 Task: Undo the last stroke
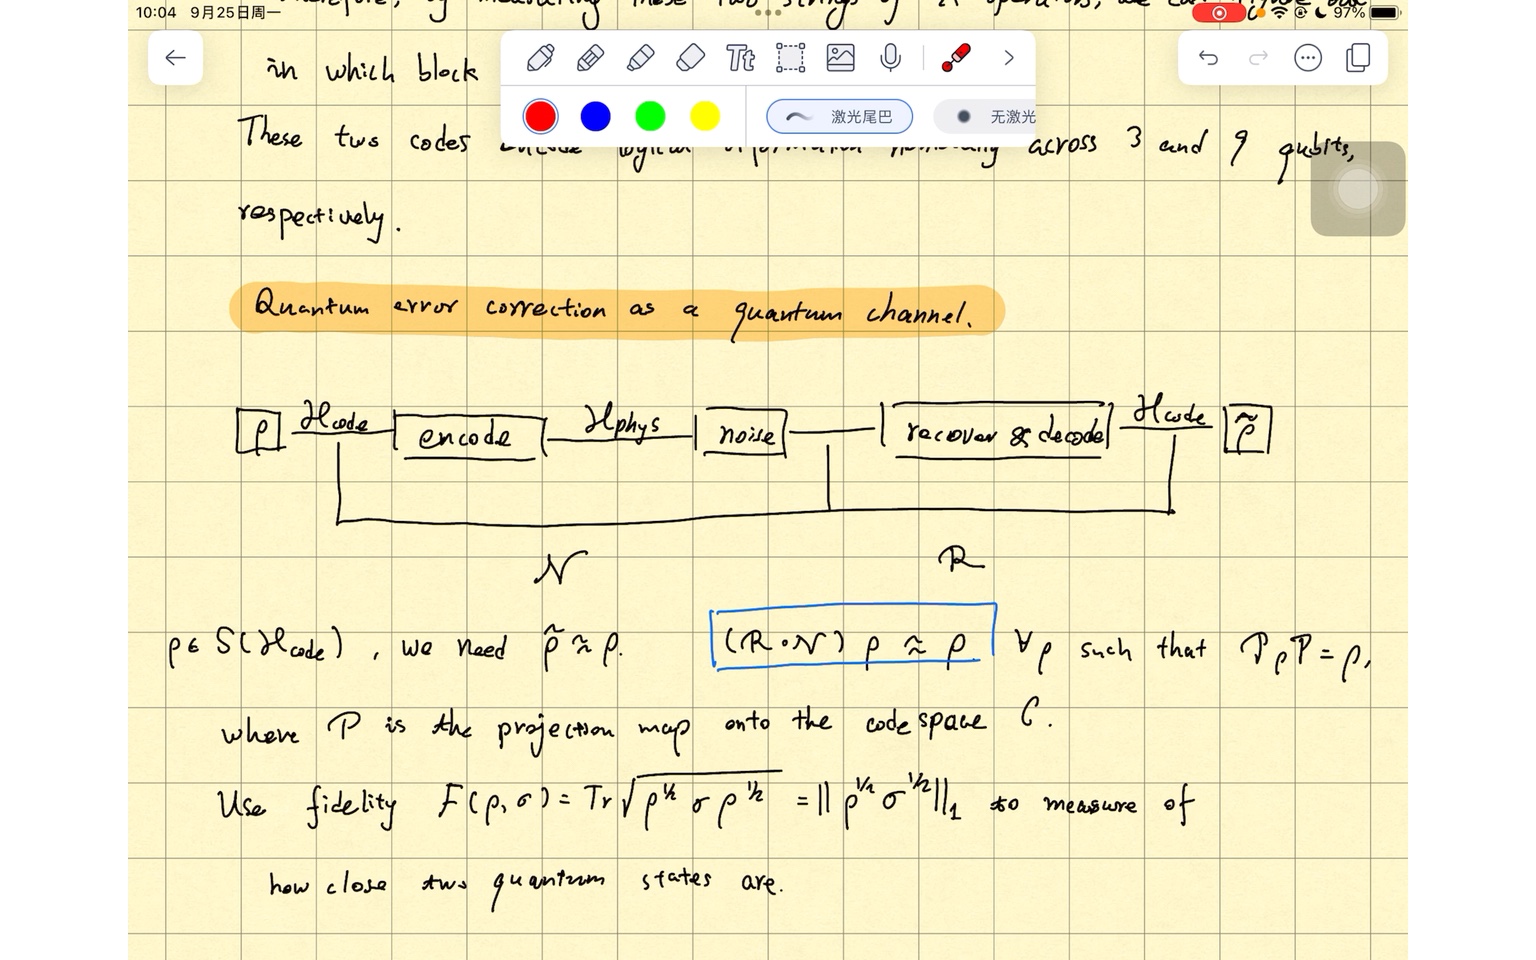pos(1208,58)
